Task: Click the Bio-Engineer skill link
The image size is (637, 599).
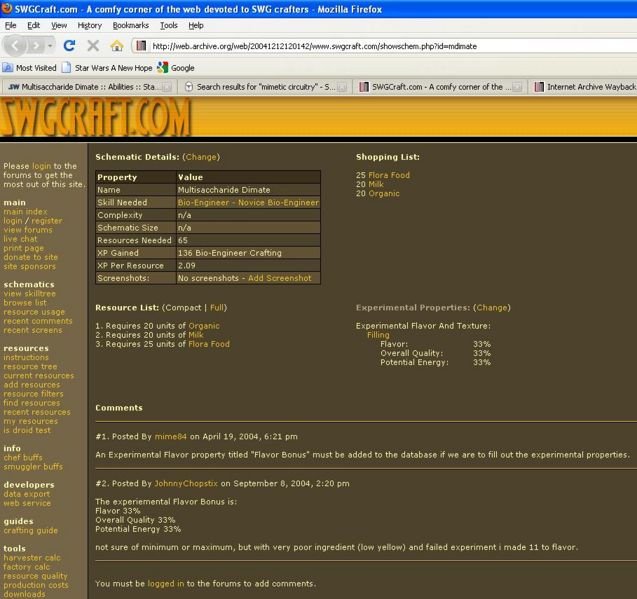Action: pyautogui.click(x=248, y=203)
